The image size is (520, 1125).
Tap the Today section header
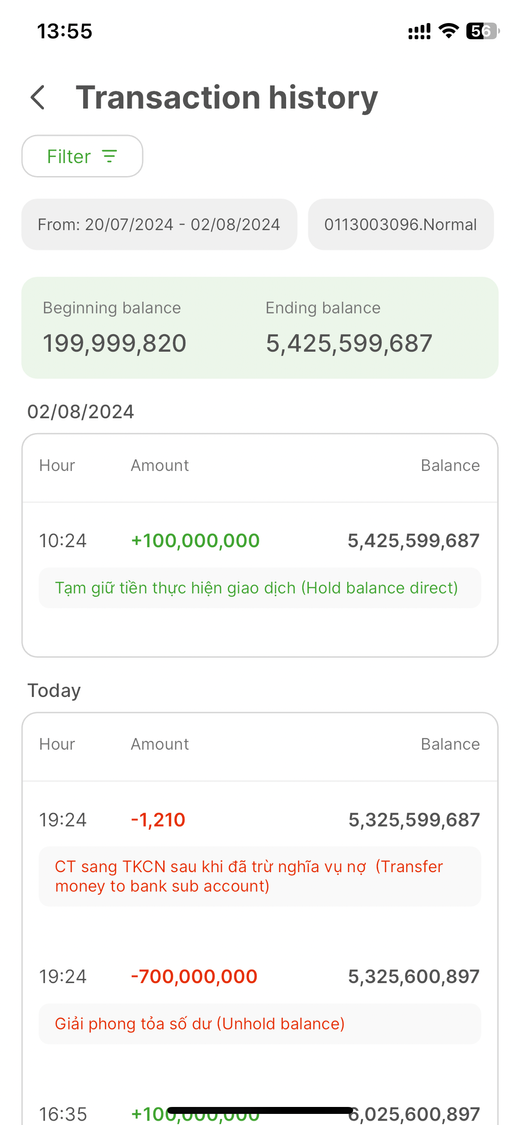55,691
